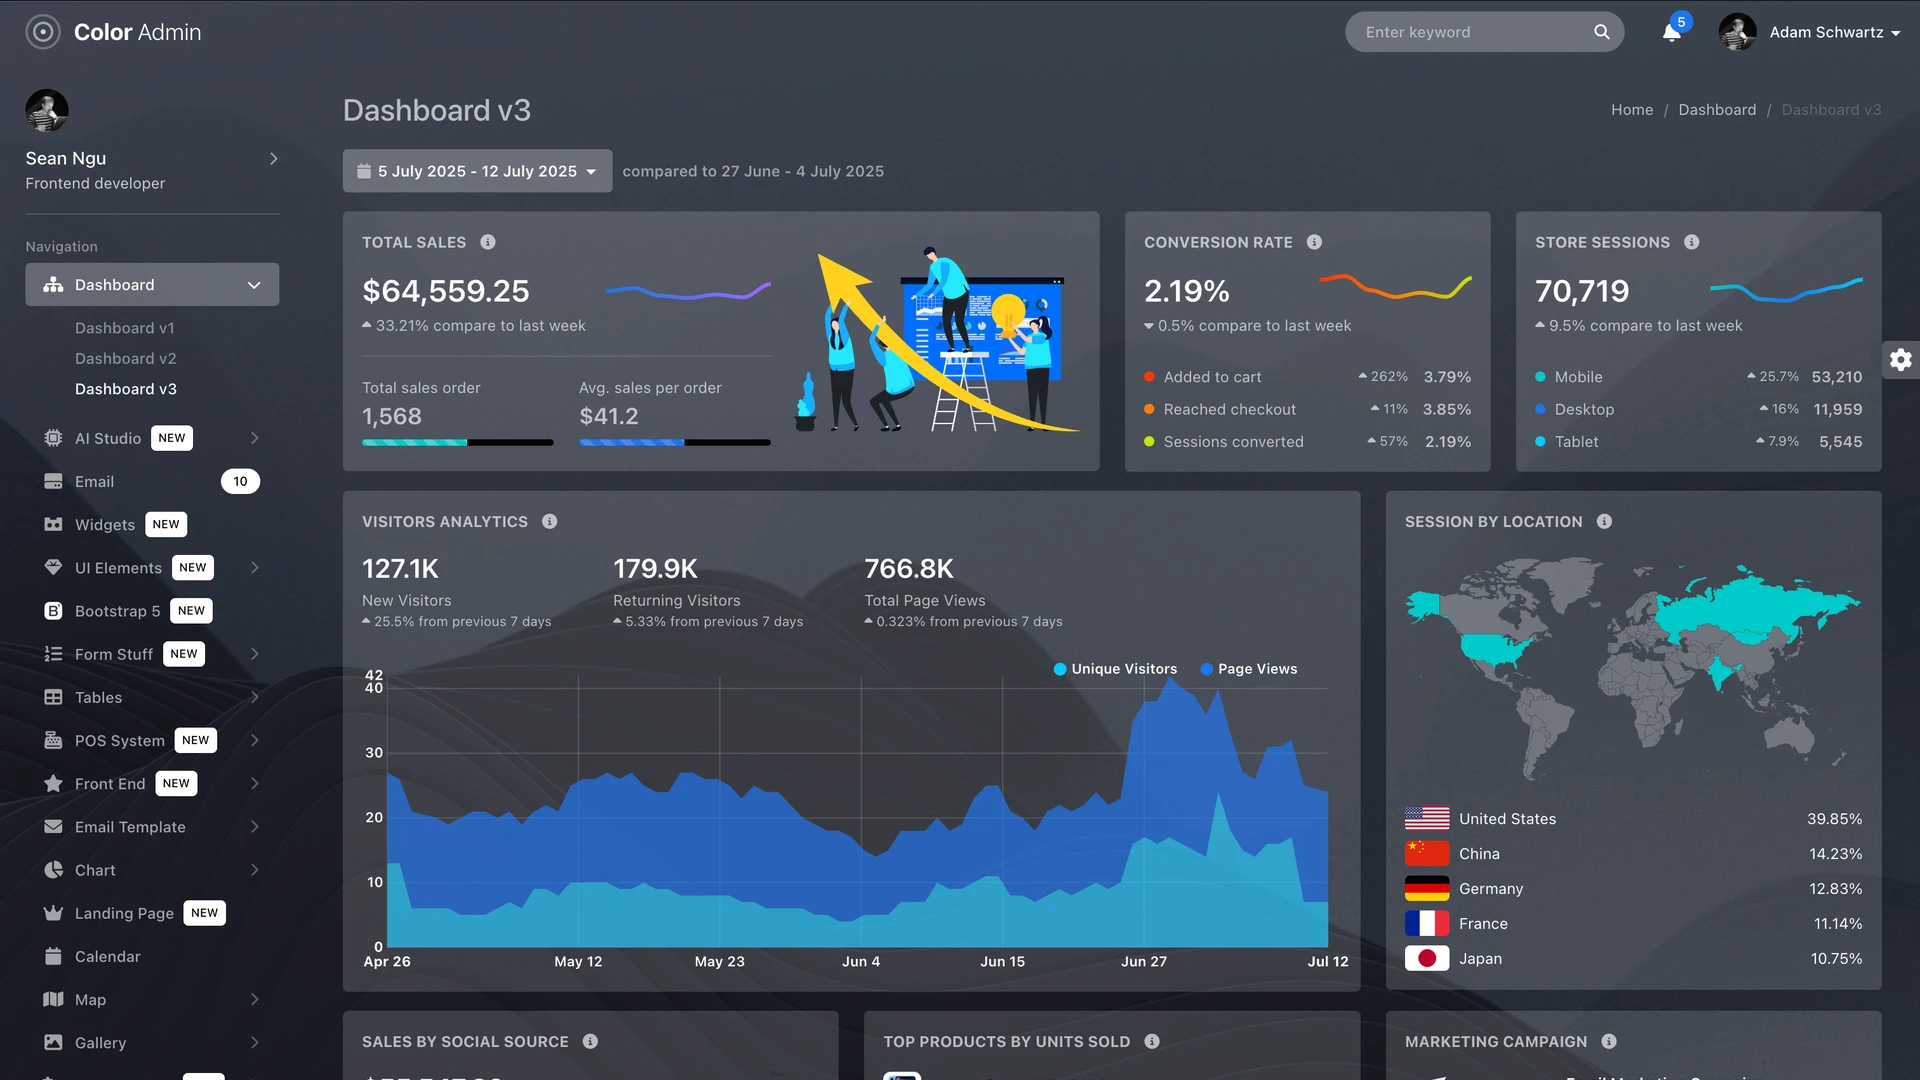This screenshot has width=1920, height=1080.
Task: Expand the Sean Ngu profile chevron
Action: 273,159
